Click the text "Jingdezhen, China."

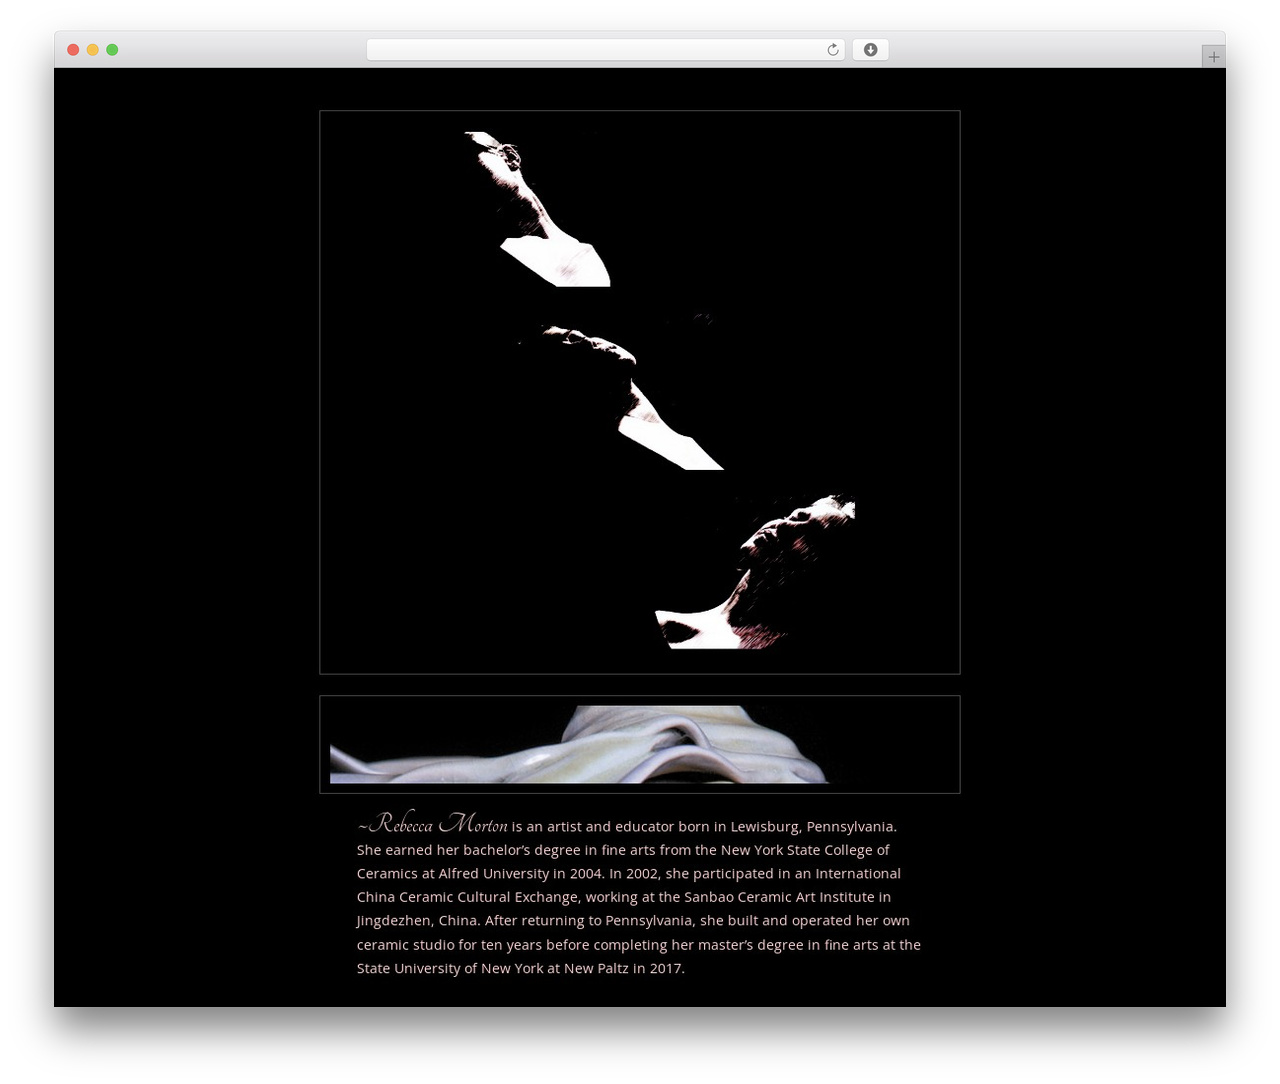[418, 921]
